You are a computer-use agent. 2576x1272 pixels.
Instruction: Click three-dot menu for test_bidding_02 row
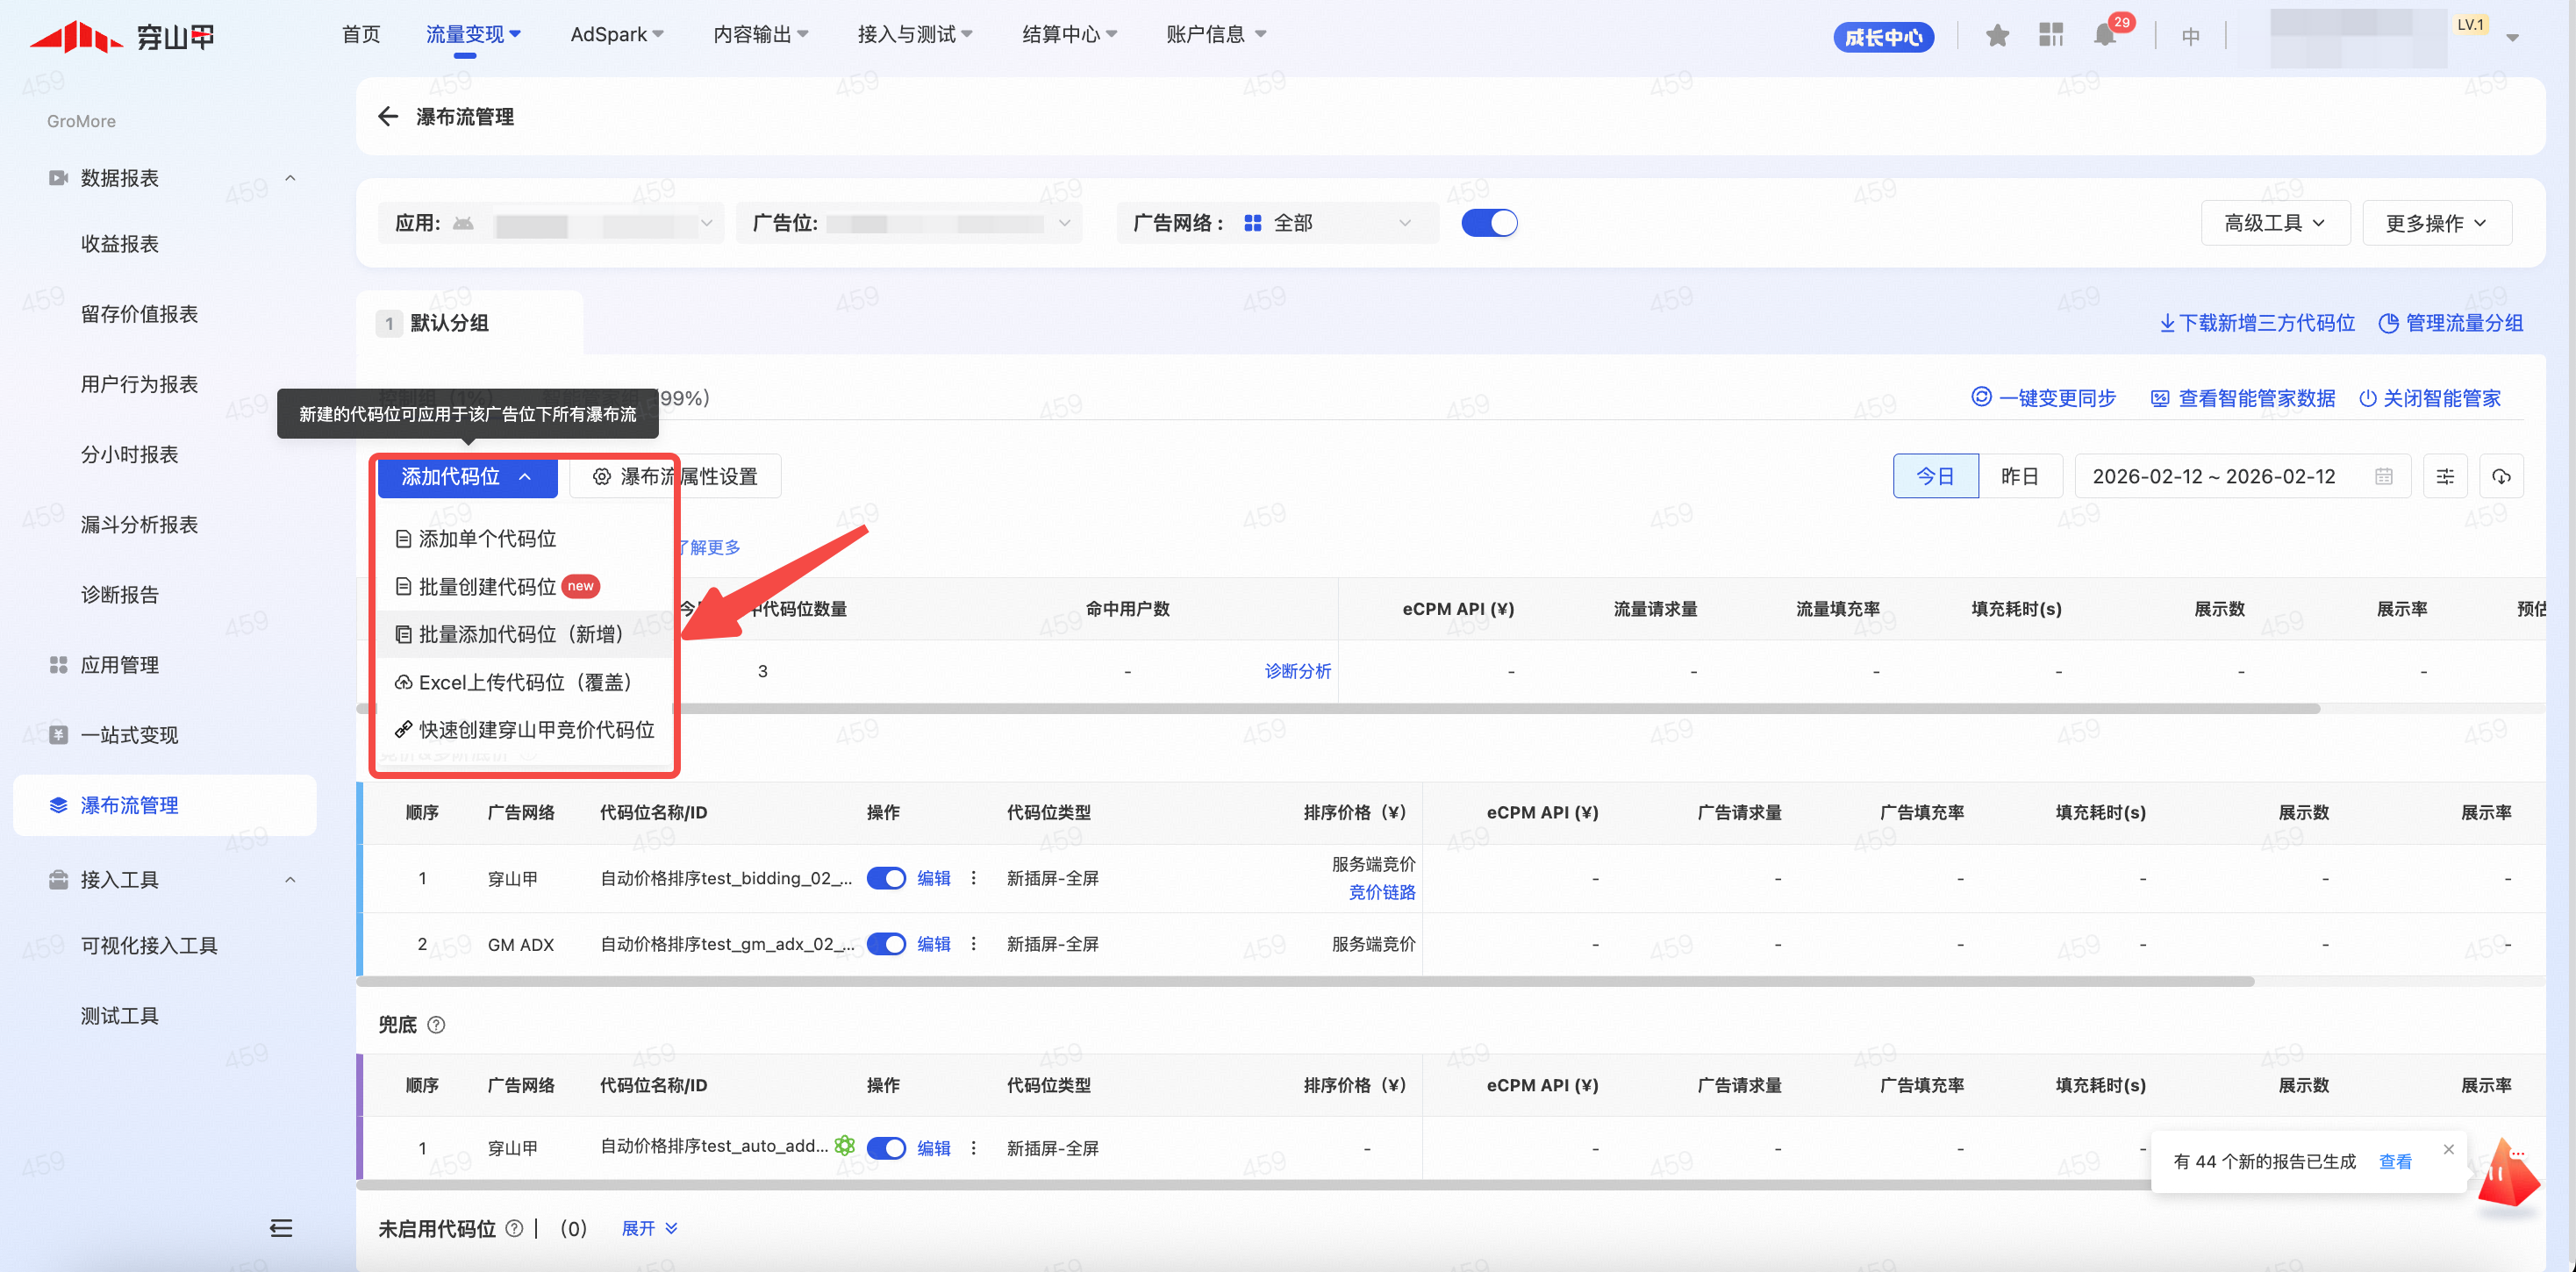pyautogui.click(x=973, y=878)
